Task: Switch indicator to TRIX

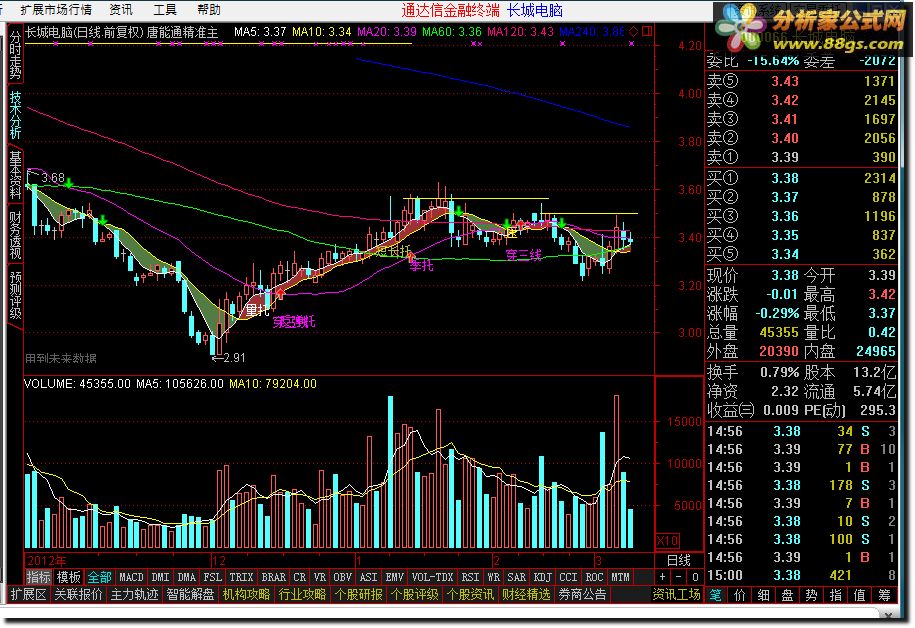Action: (x=241, y=577)
